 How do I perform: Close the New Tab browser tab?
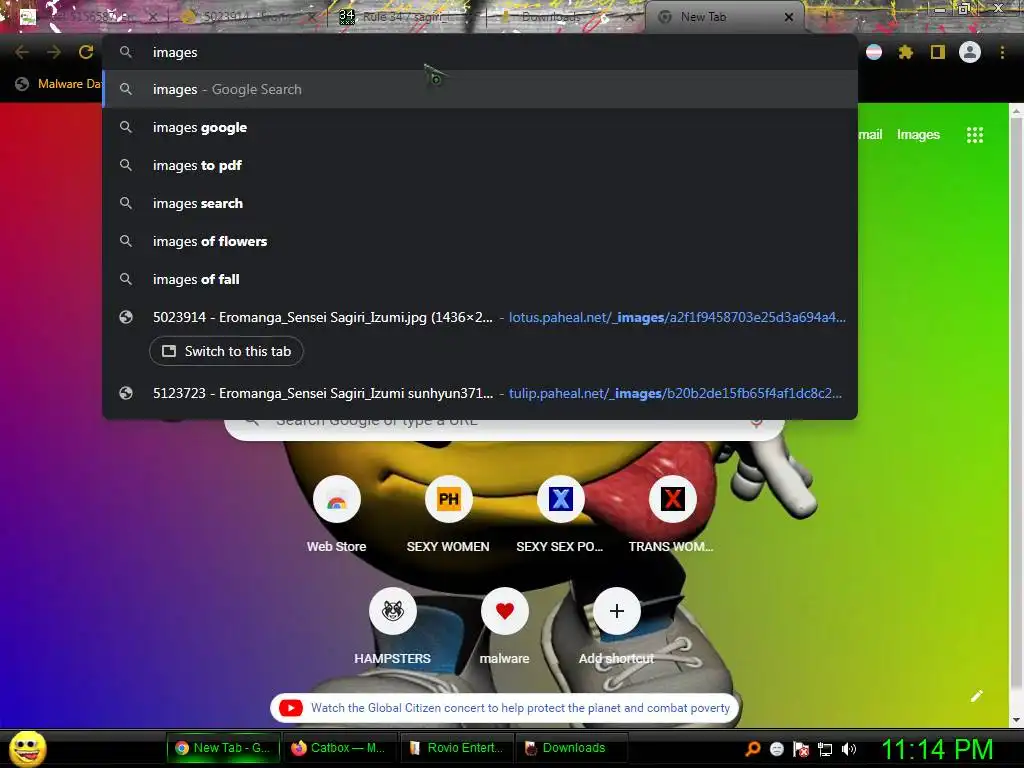(789, 17)
